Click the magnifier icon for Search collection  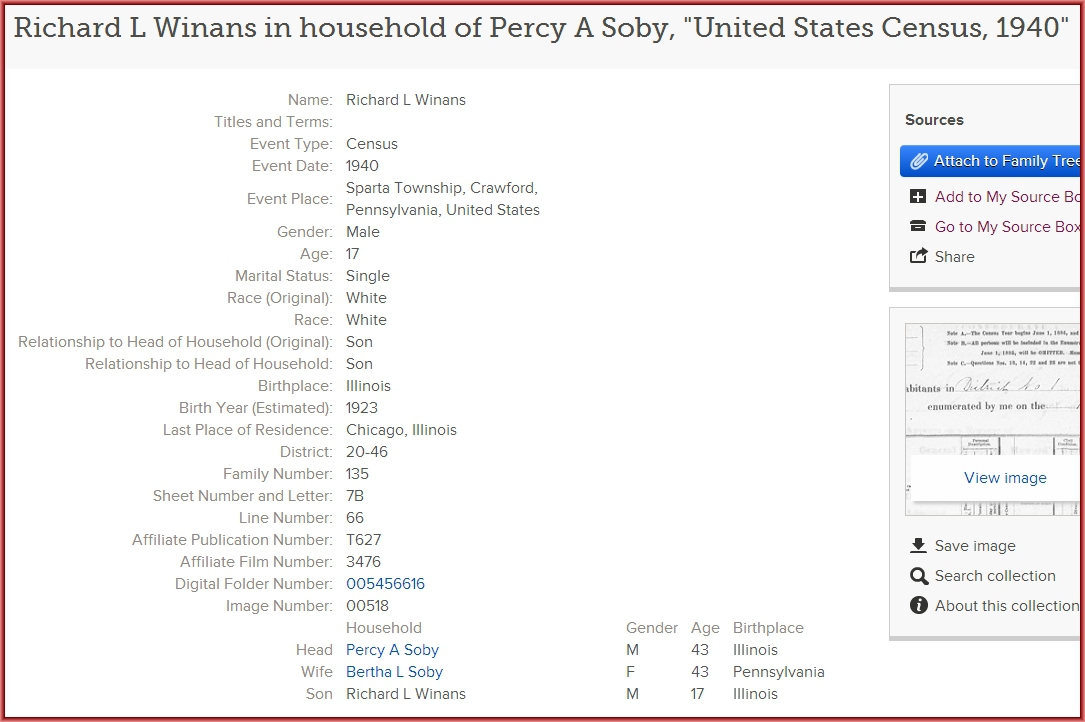click(x=919, y=576)
